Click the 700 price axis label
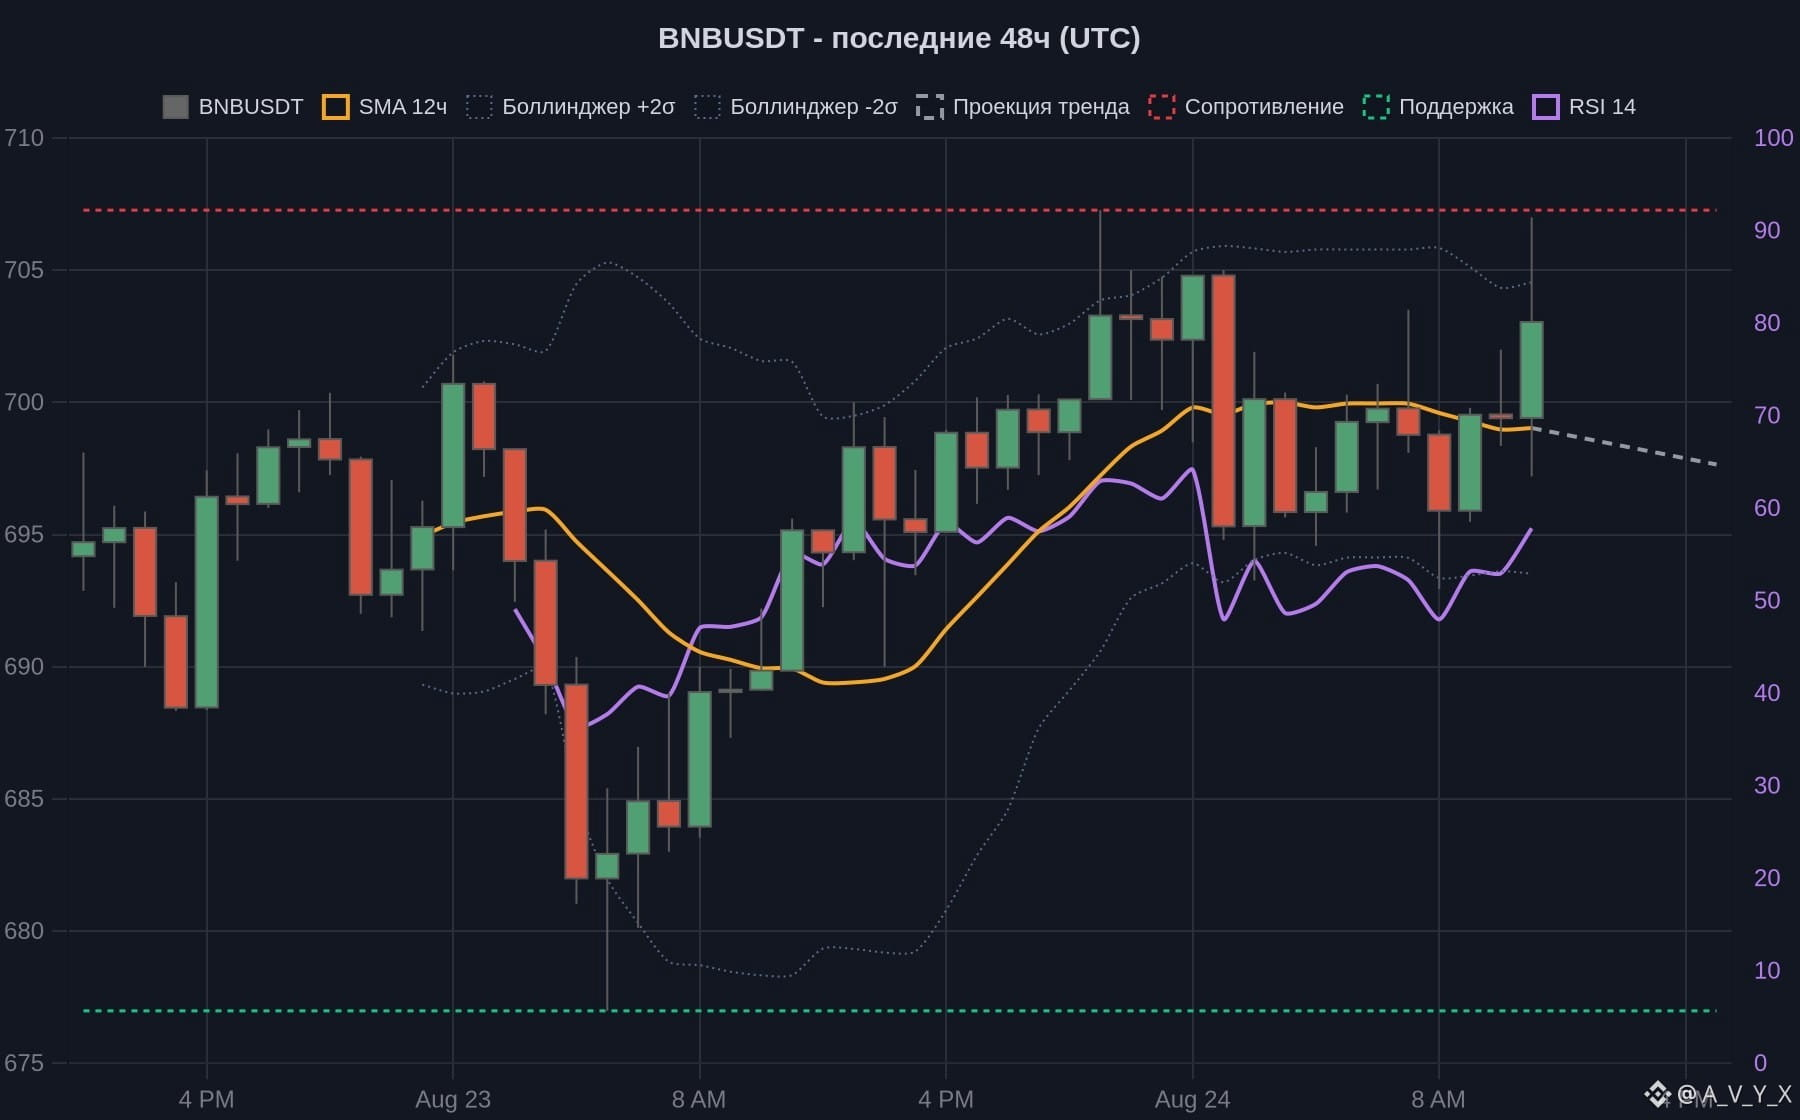1800x1120 pixels. (x=24, y=402)
